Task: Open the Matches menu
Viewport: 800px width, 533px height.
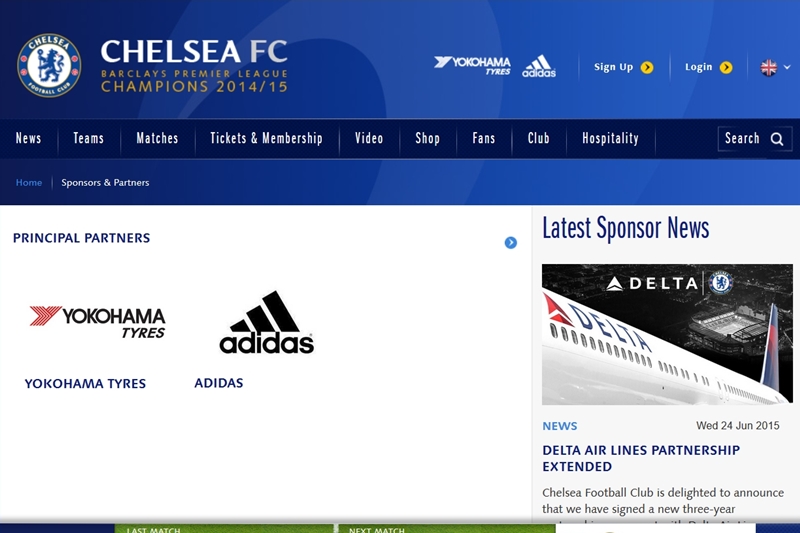Action: tap(157, 139)
